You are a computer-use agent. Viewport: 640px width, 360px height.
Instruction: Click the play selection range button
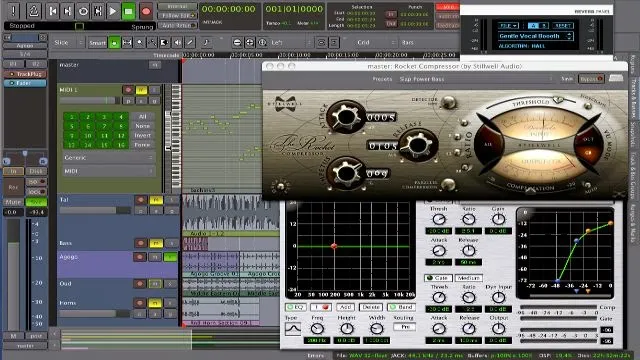point(98,11)
